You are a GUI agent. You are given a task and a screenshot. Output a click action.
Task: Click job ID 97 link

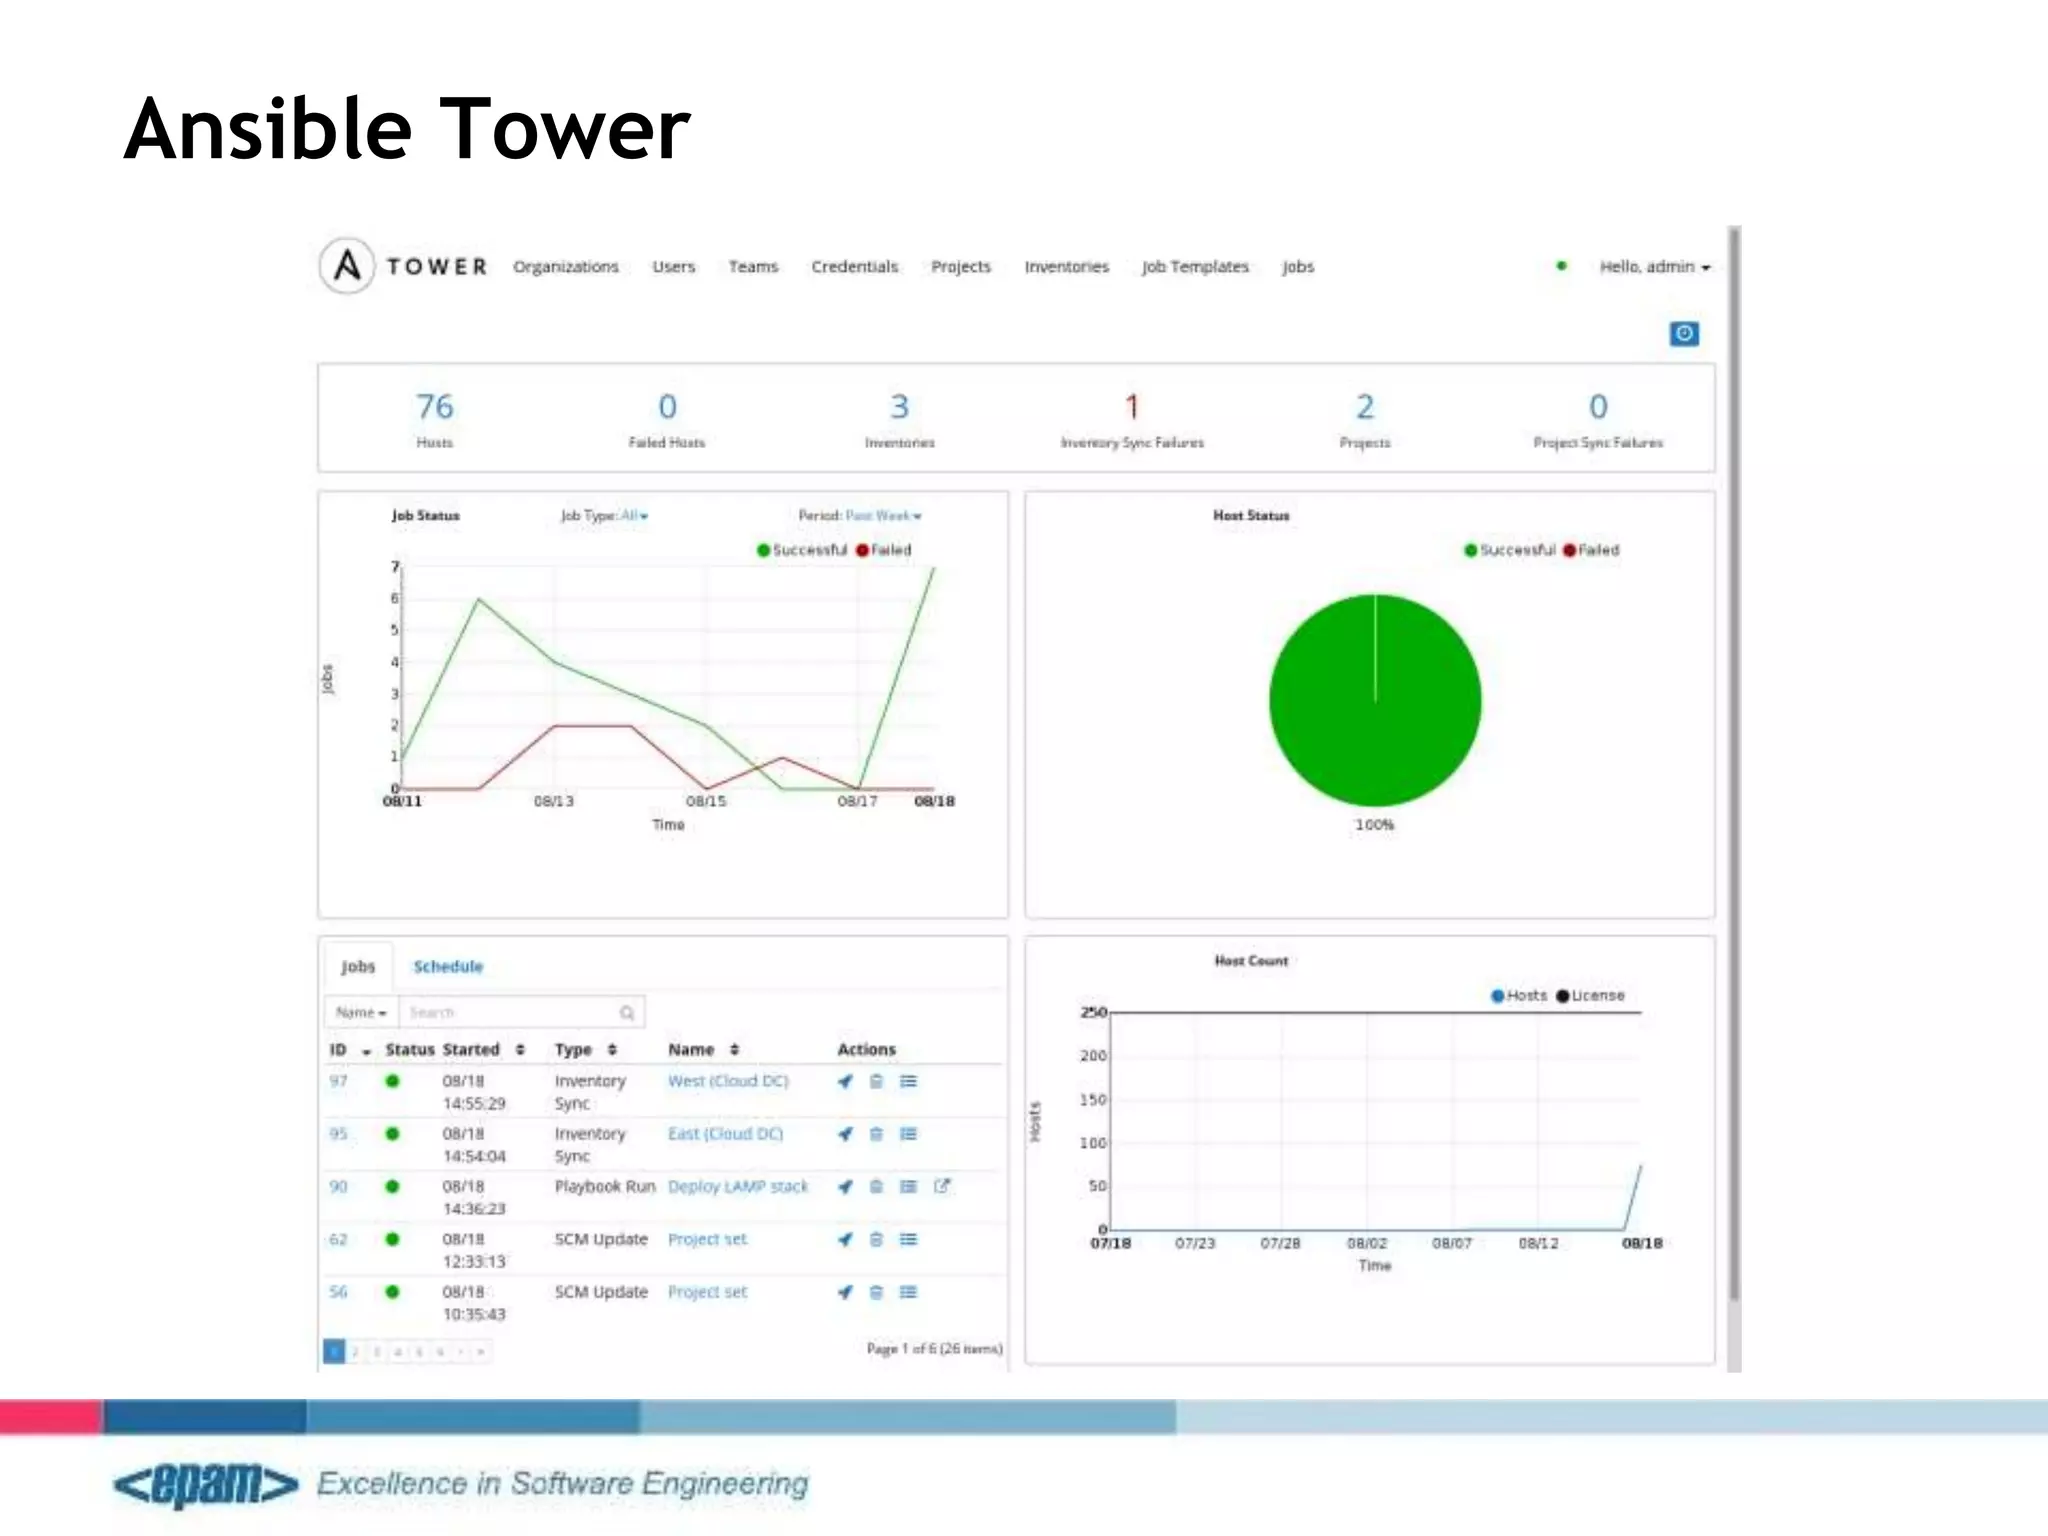click(339, 1081)
